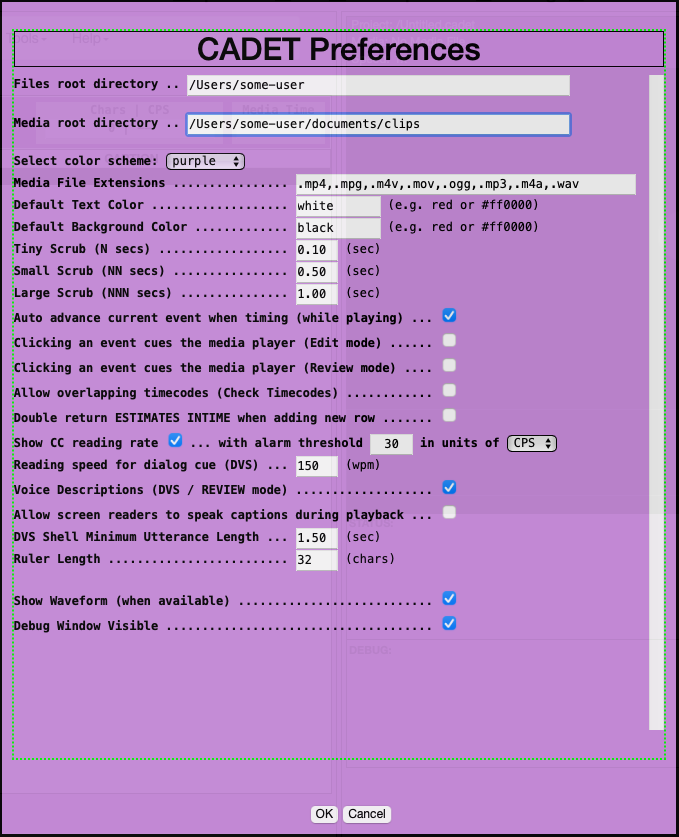679x837 pixels.
Task: Toggle Auto advance current event when timing checkbox
Action: [449, 315]
